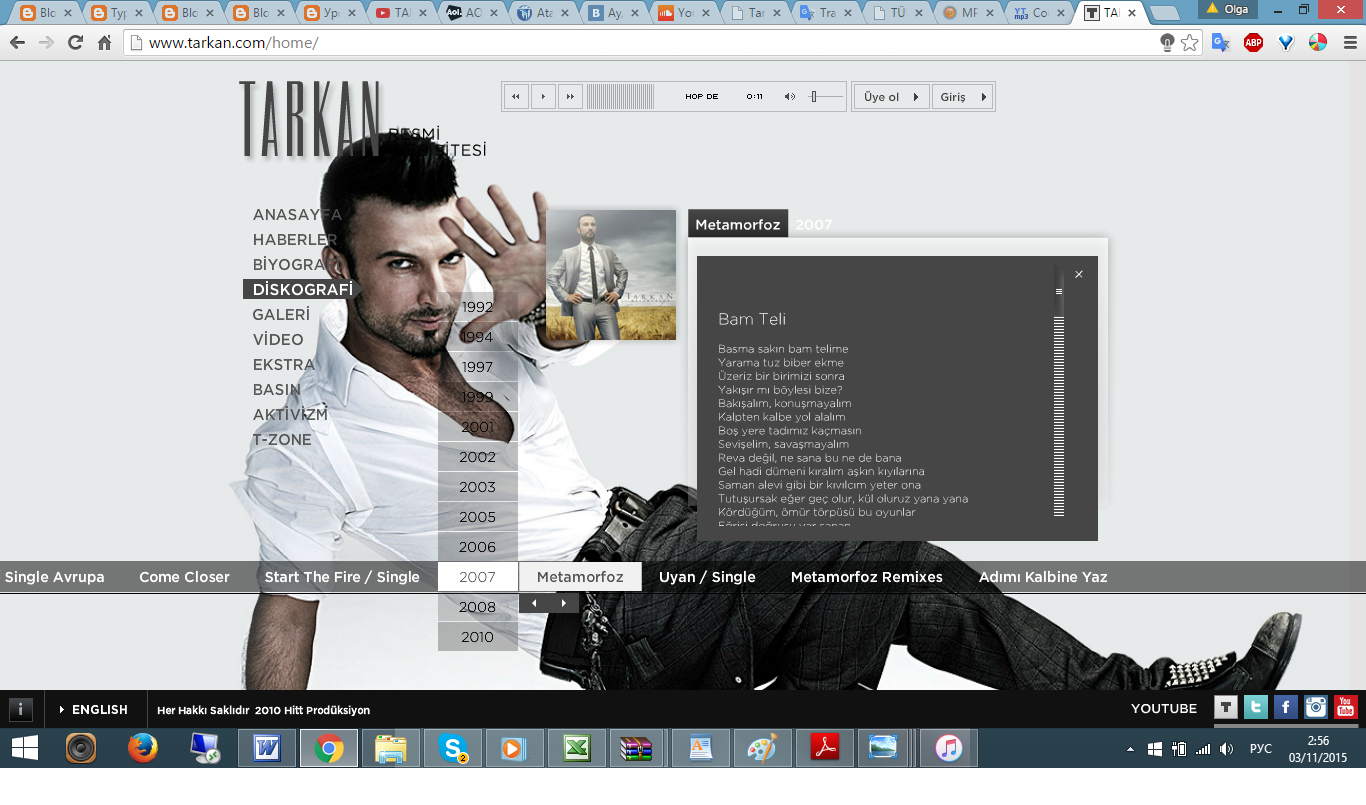This screenshot has width=1366, height=805.
Task: Click the info icon in the footer
Action: [20, 710]
